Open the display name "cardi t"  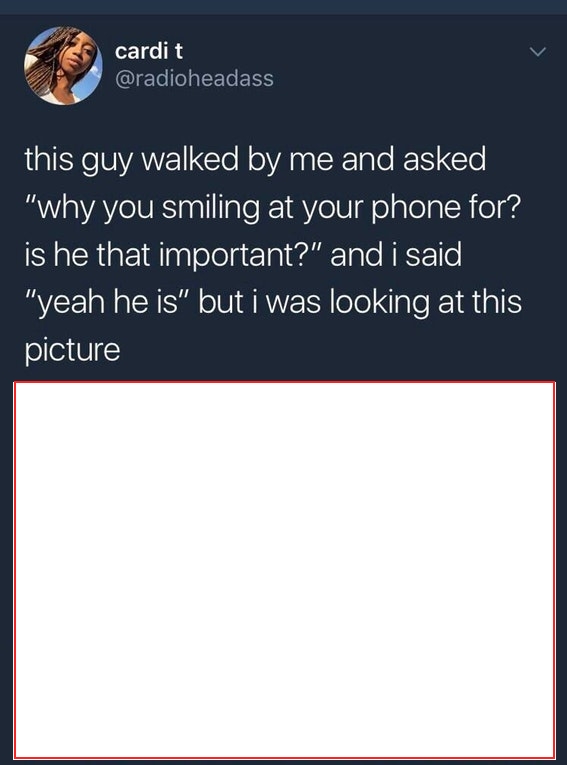point(149,50)
